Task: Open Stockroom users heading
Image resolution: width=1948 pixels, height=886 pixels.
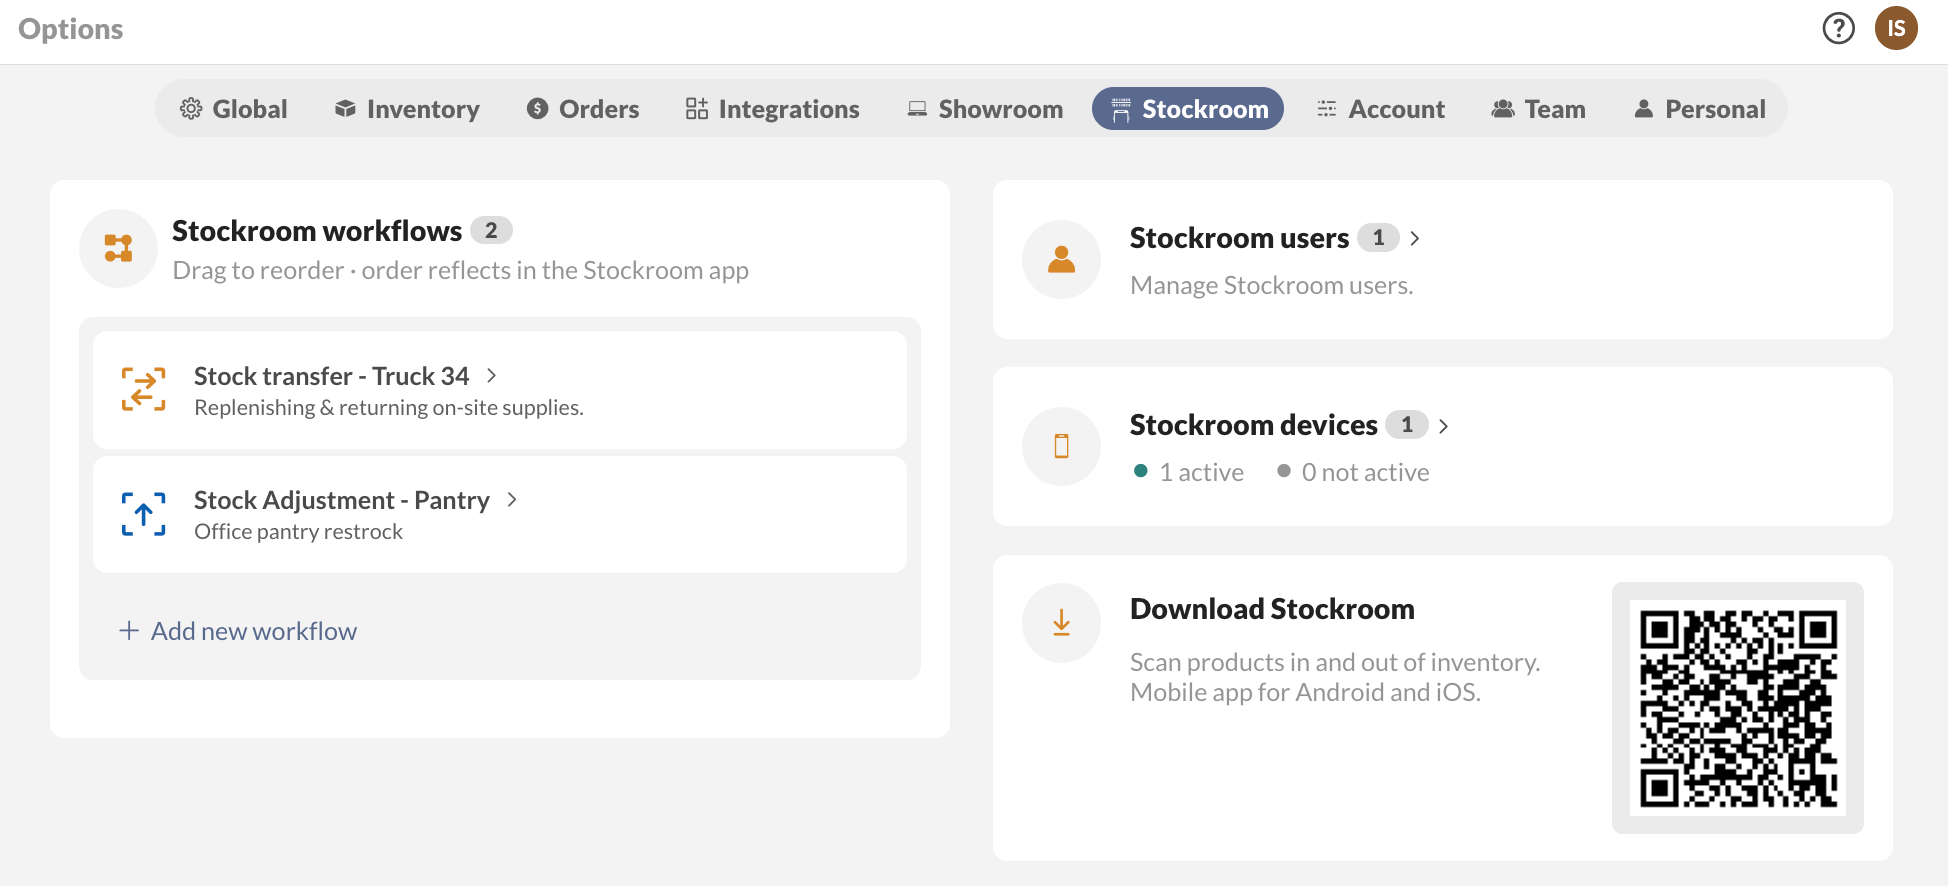Action: [1239, 238]
